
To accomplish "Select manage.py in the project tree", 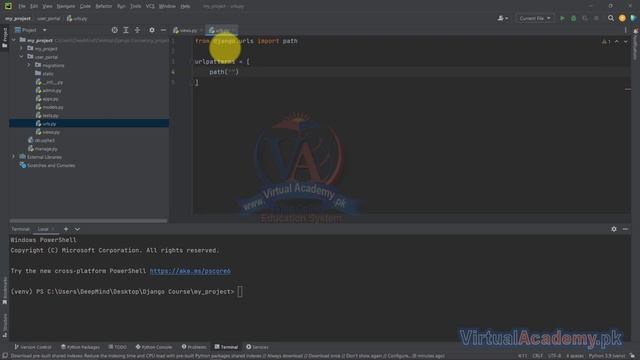I will tap(46, 149).
